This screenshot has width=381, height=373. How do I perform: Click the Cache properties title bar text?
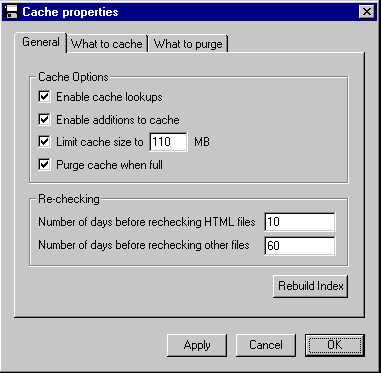[x=70, y=12]
